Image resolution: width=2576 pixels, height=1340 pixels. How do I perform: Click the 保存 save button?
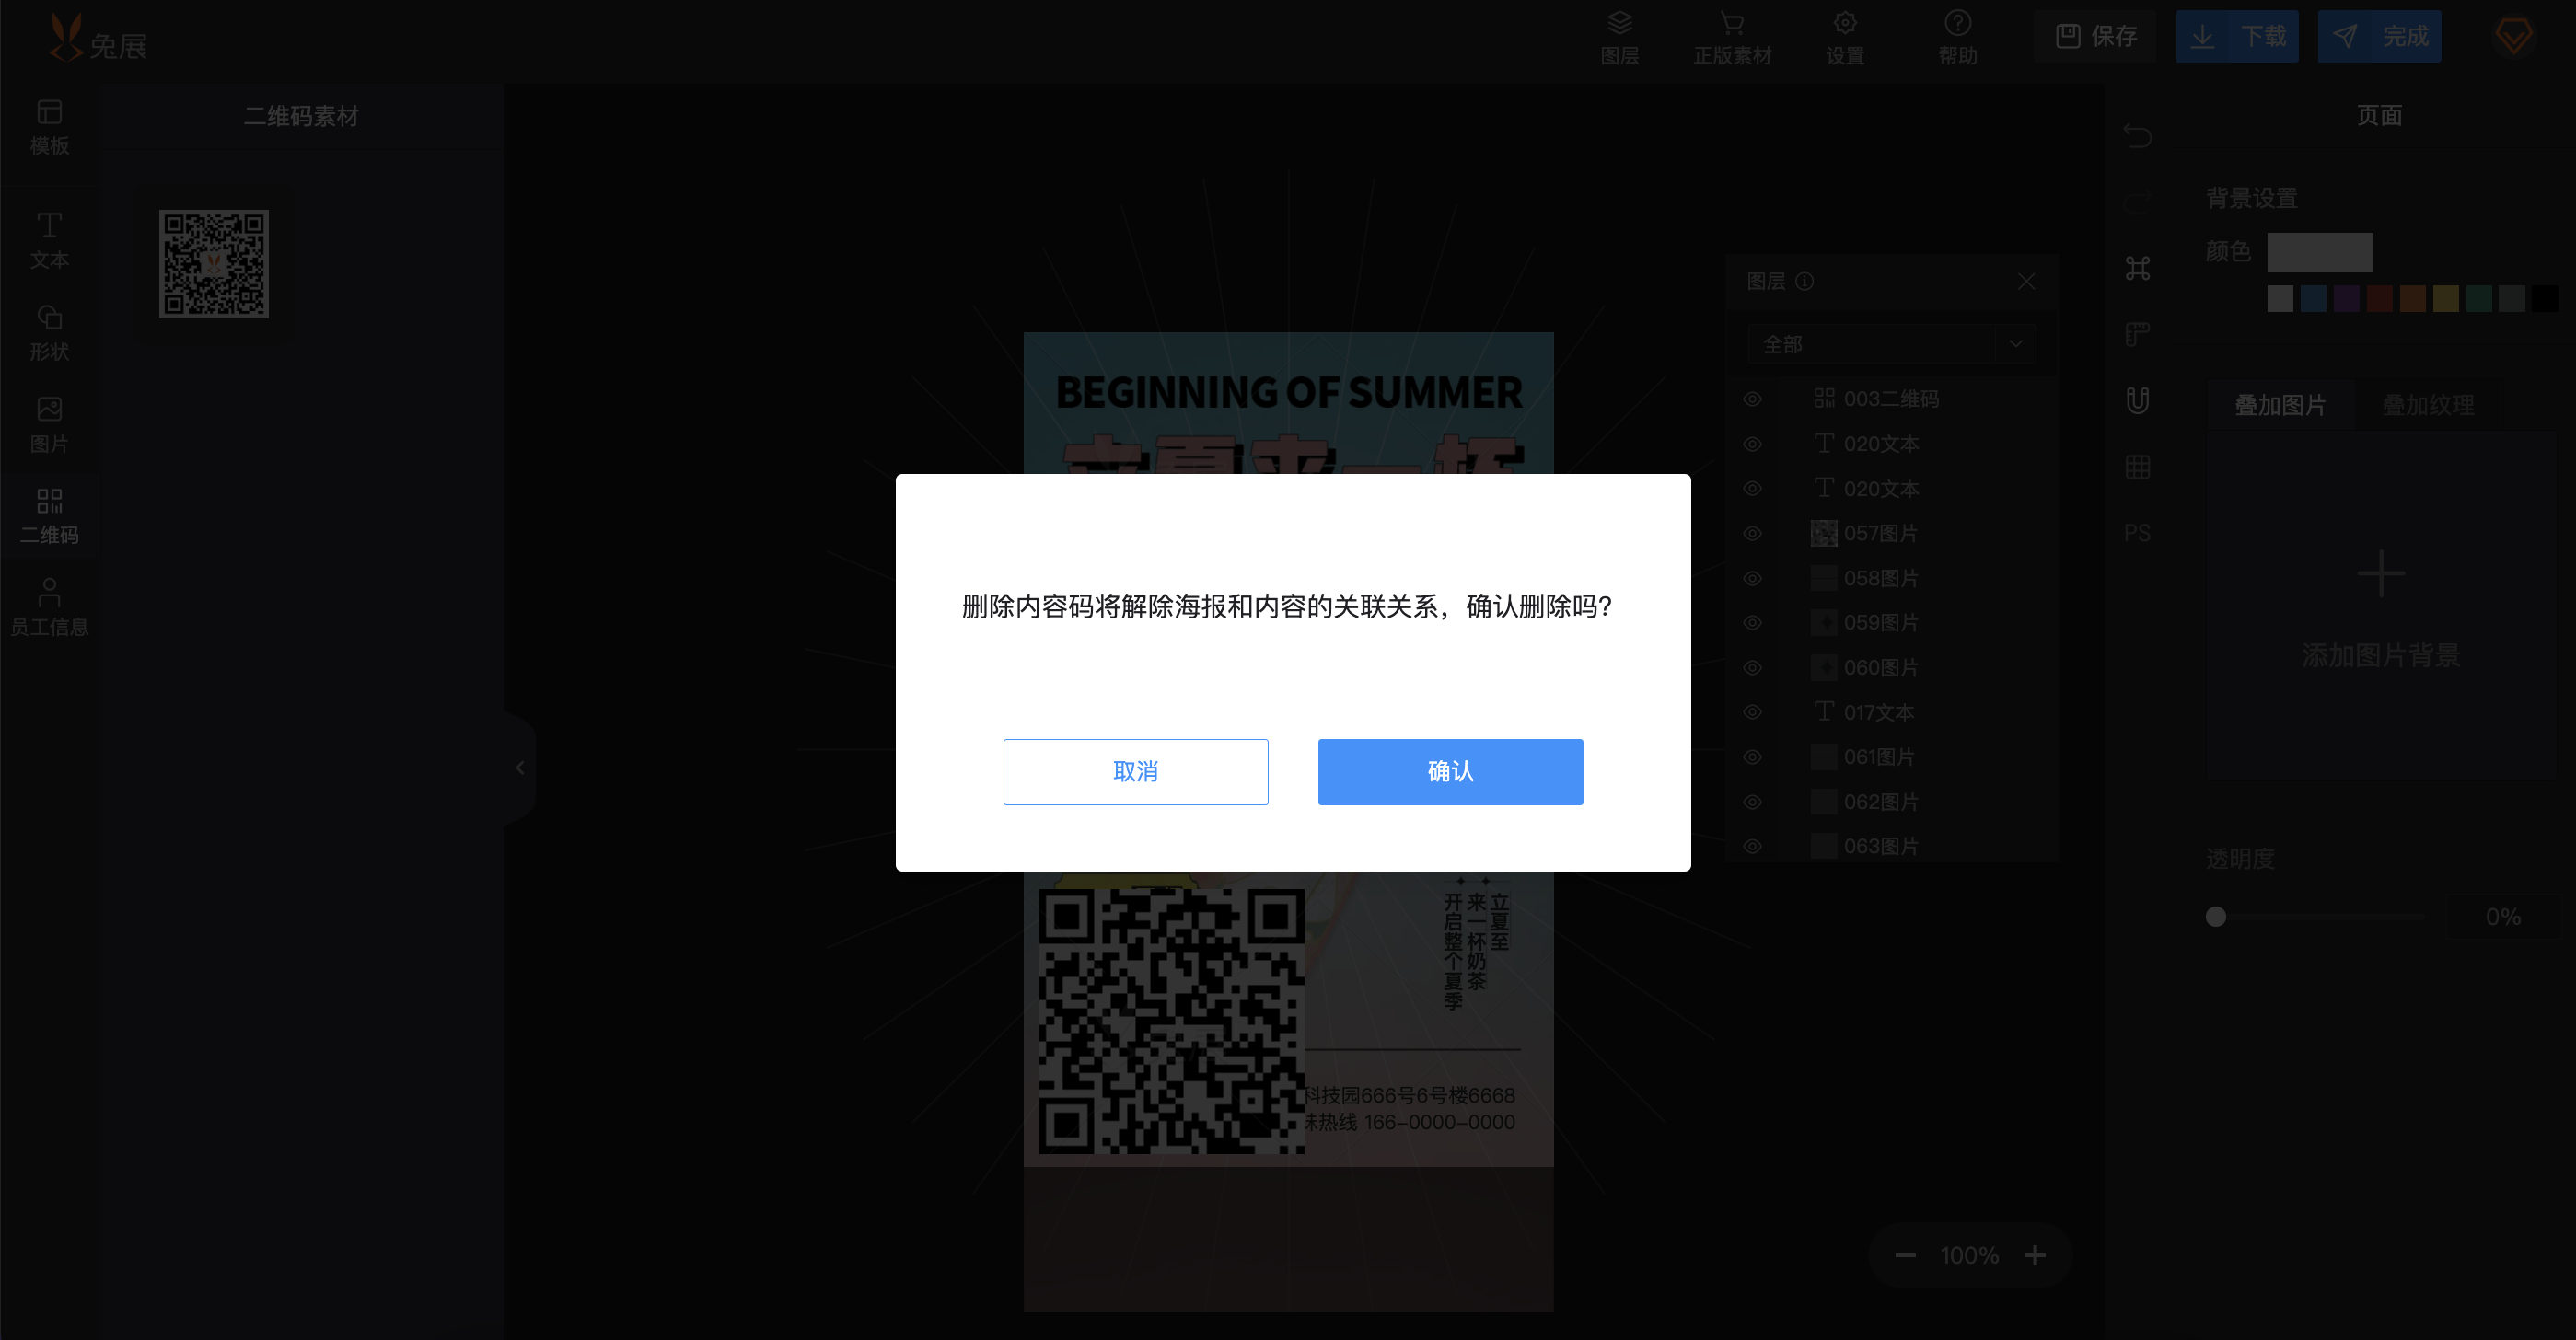[2097, 36]
